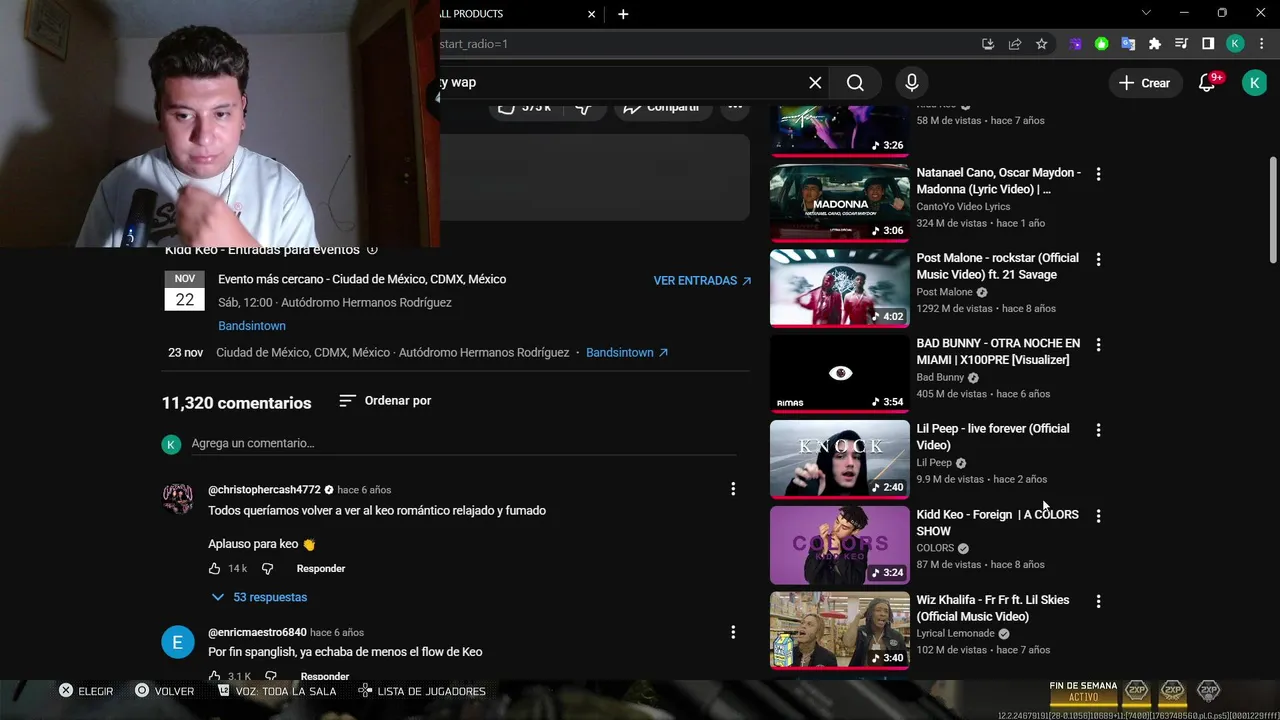Click the Post Malone channel name

click(944, 292)
